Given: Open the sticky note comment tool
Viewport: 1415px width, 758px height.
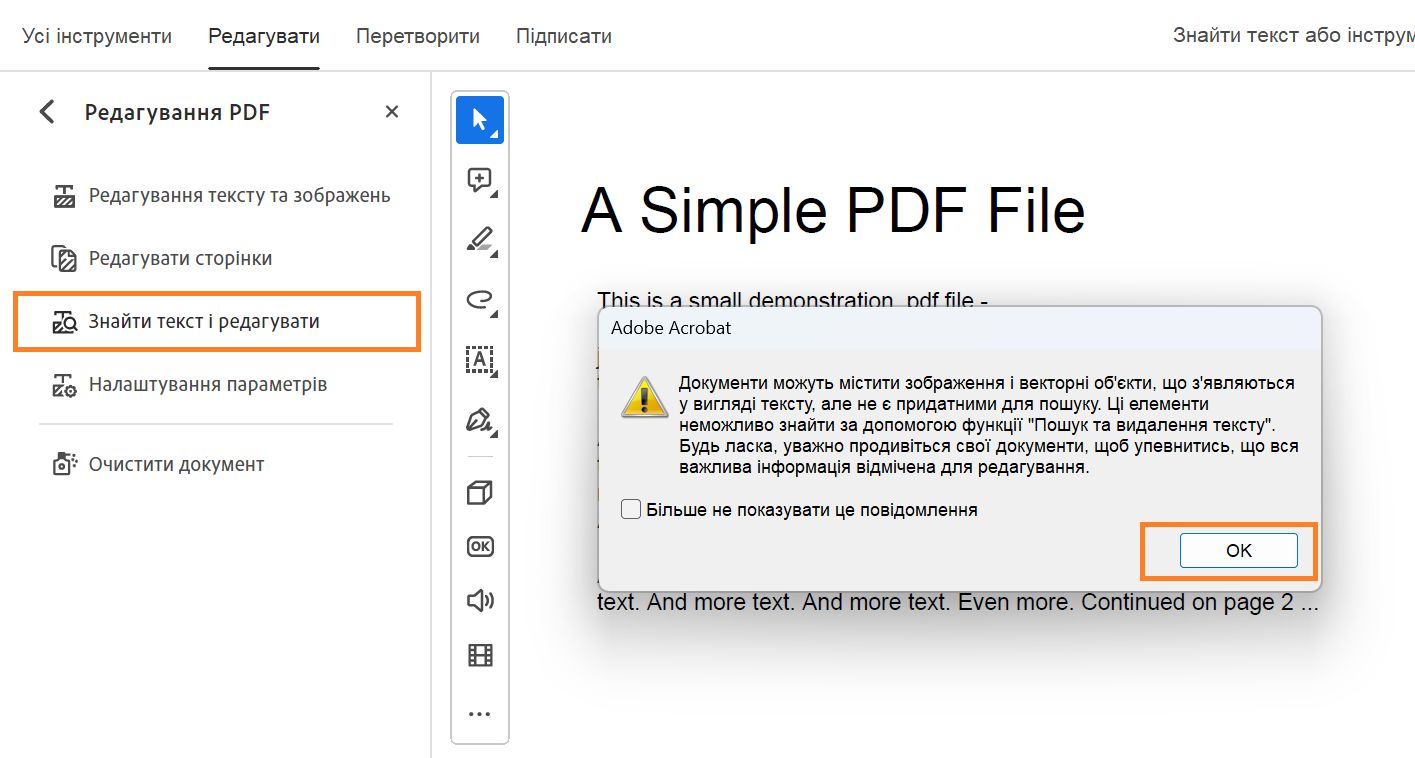Looking at the screenshot, I should tap(479, 179).
